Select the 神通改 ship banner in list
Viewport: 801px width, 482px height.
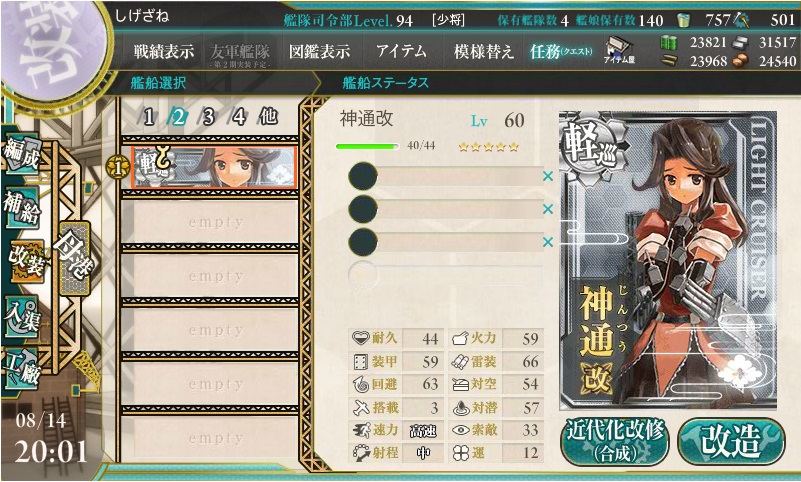(214, 167)
